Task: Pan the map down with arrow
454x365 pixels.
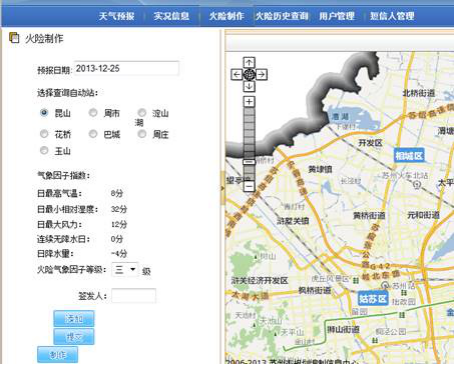Action: tap(249, 86)
